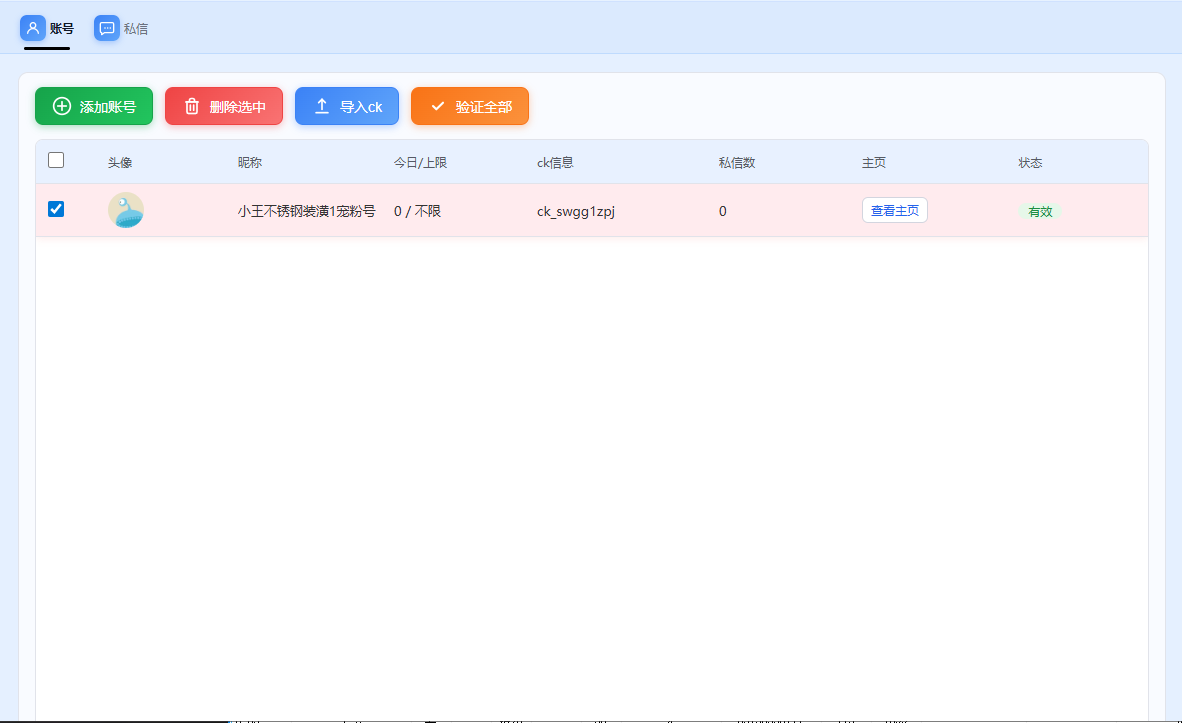
Task: Click the upload arrow icon on 导入ck
Action: click(322, 107)
